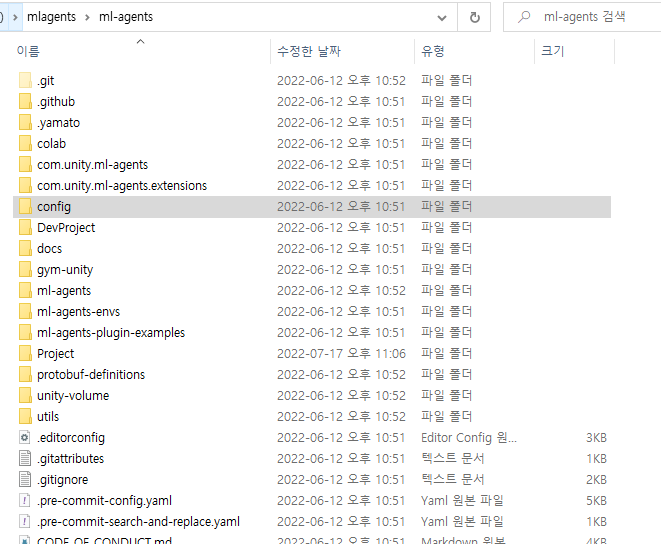Click the com.unity.ml-agents folder icon
Image resolution: width=661 pixels, height=544 pixels.
[x=25, y=164]
